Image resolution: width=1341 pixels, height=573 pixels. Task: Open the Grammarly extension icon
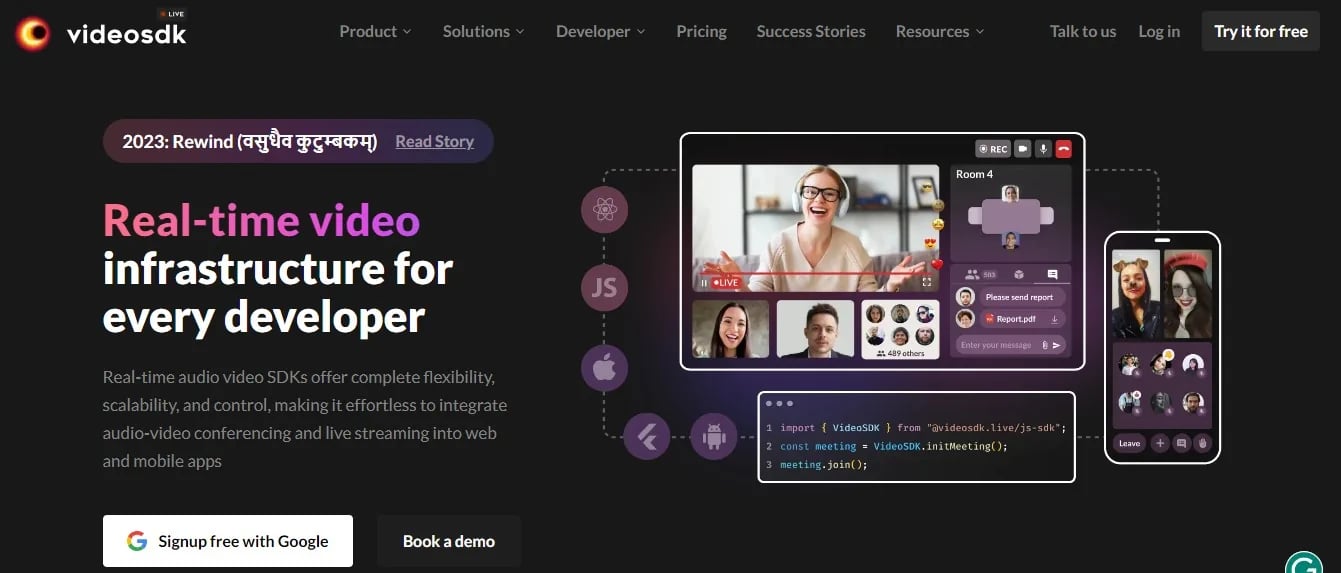click(x=1303, y=561)
